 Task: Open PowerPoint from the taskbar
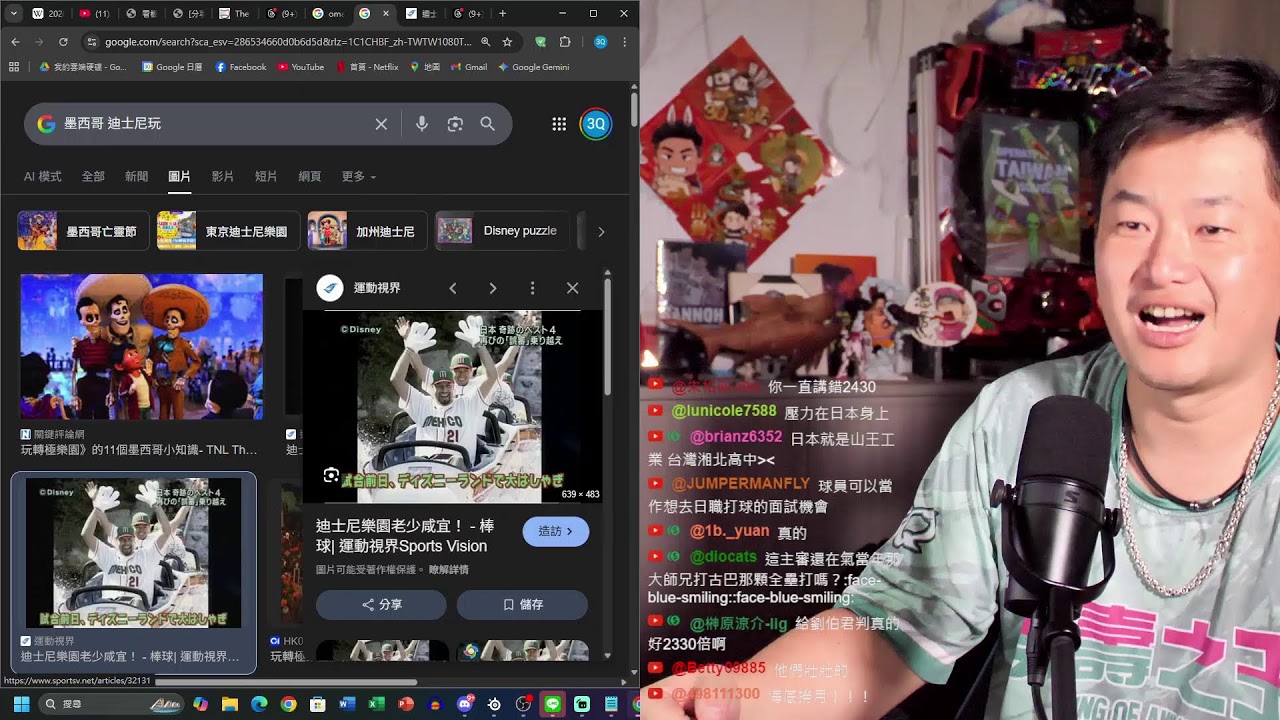pos(406,704)
